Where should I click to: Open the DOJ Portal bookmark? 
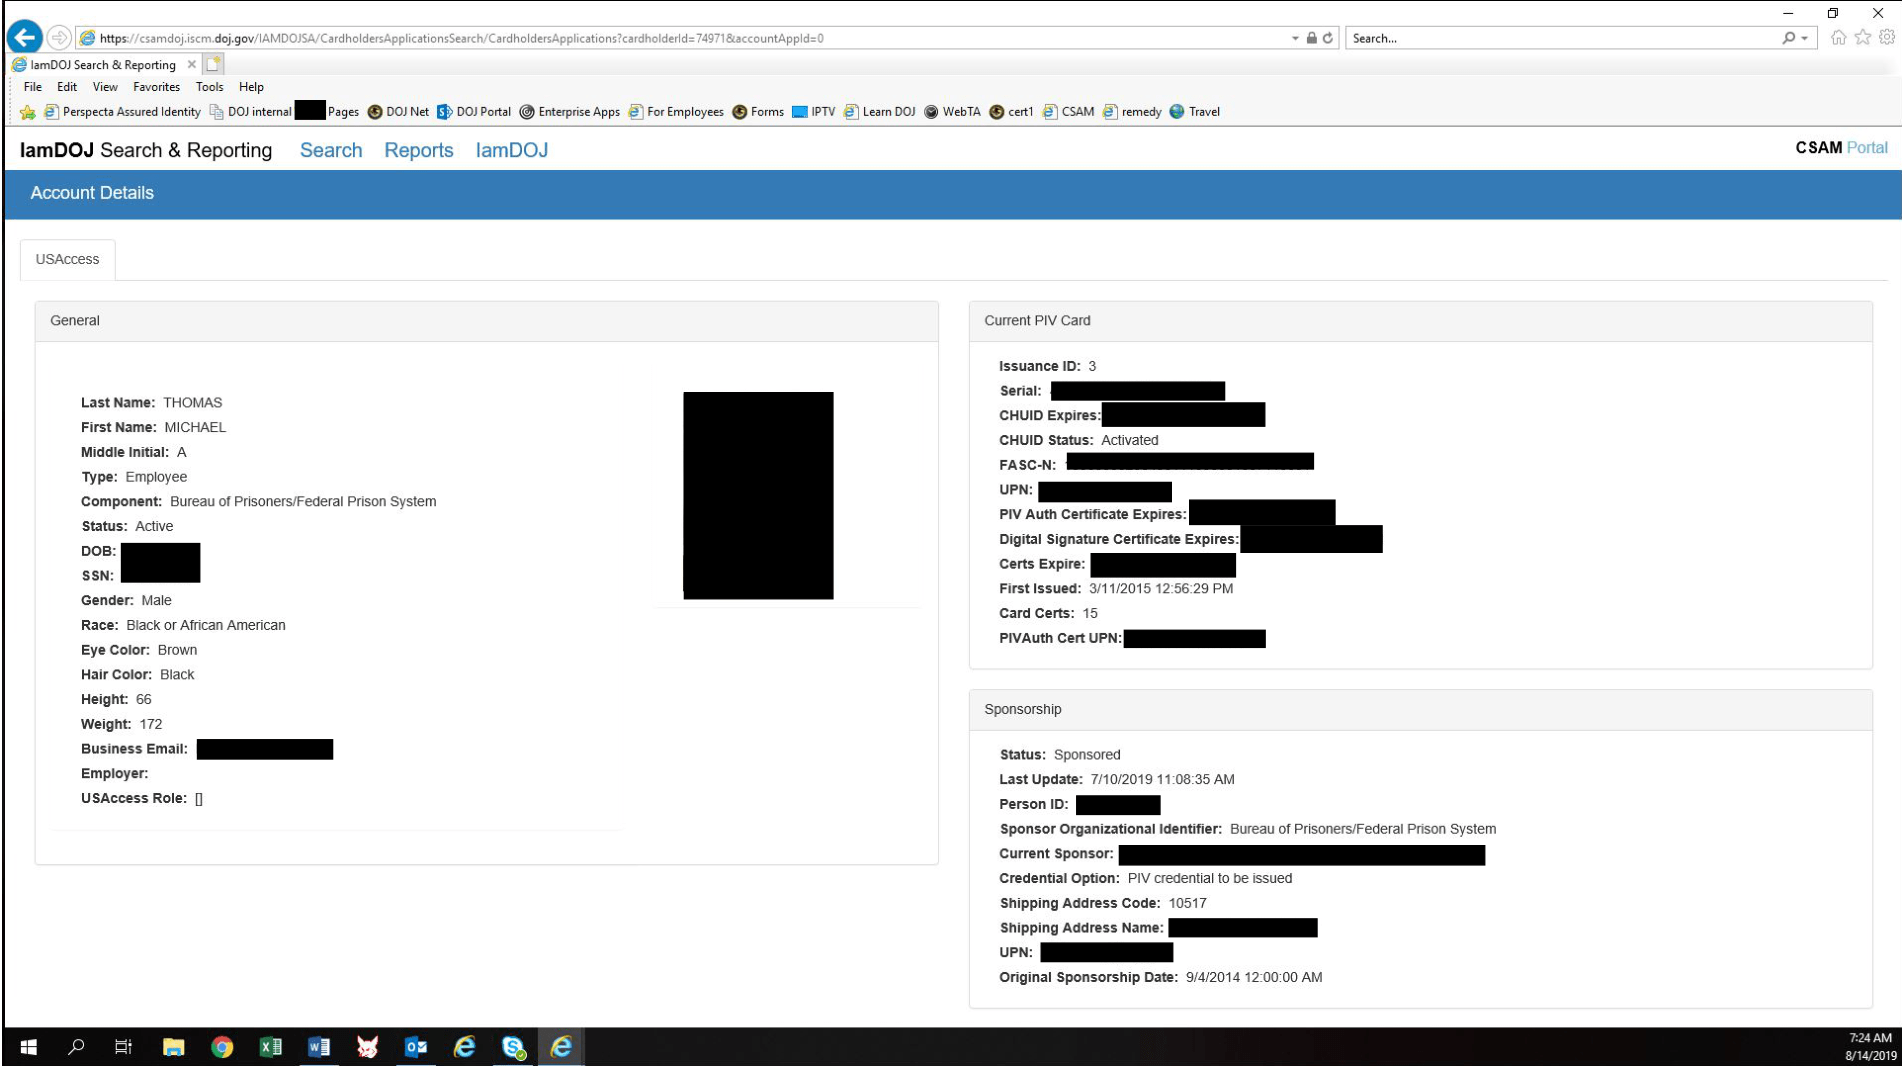[x=474, y=112]
